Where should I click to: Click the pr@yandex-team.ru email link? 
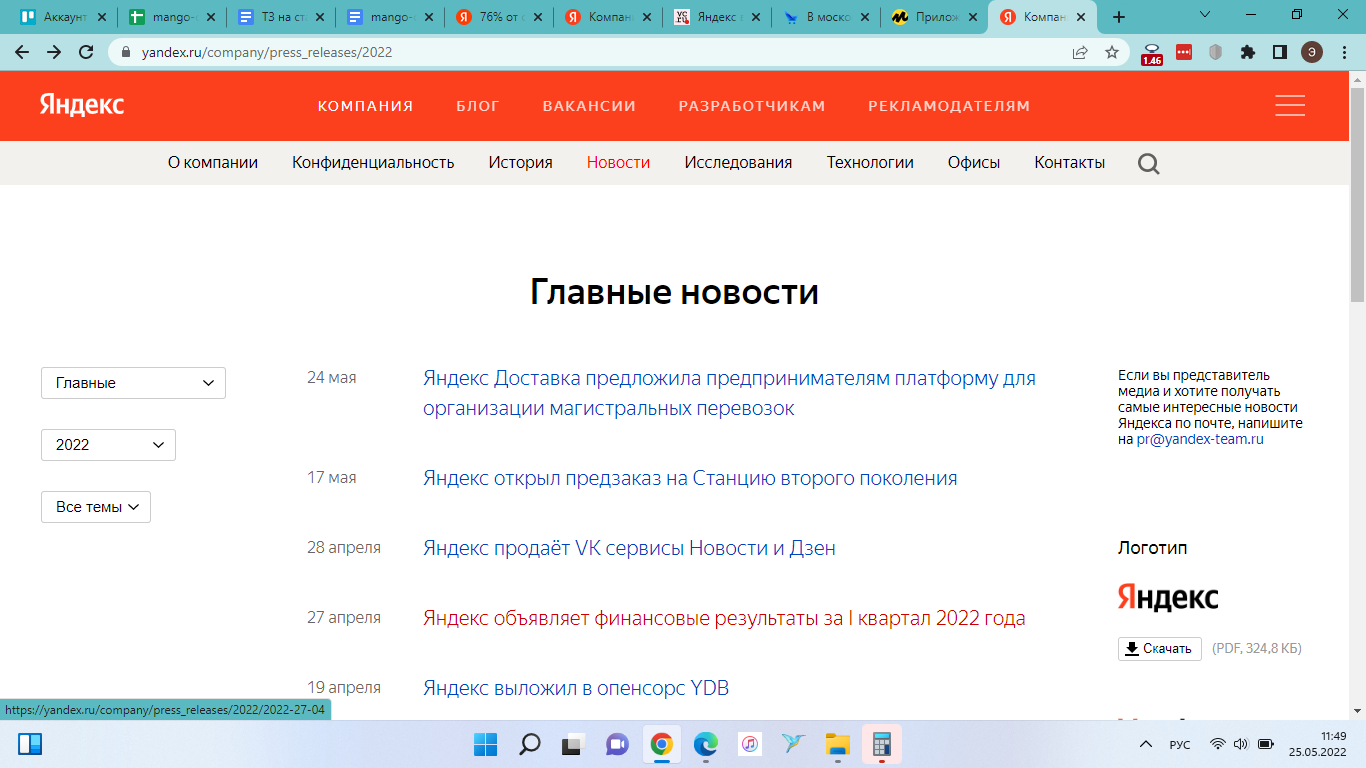(x=1200, y=439)
